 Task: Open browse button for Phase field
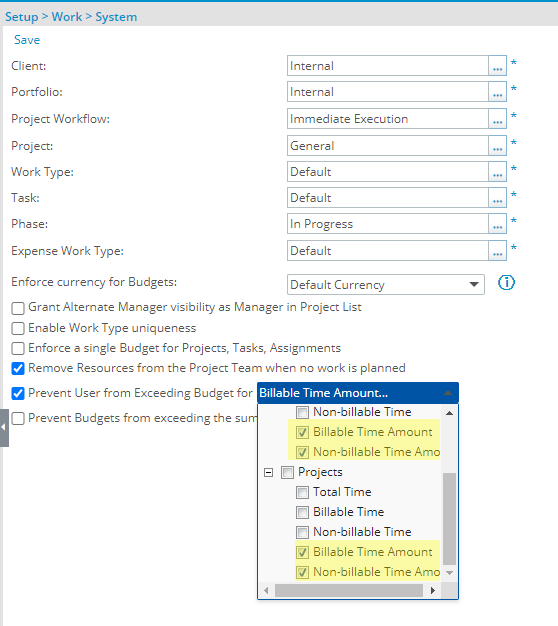[x=497, y=224]
